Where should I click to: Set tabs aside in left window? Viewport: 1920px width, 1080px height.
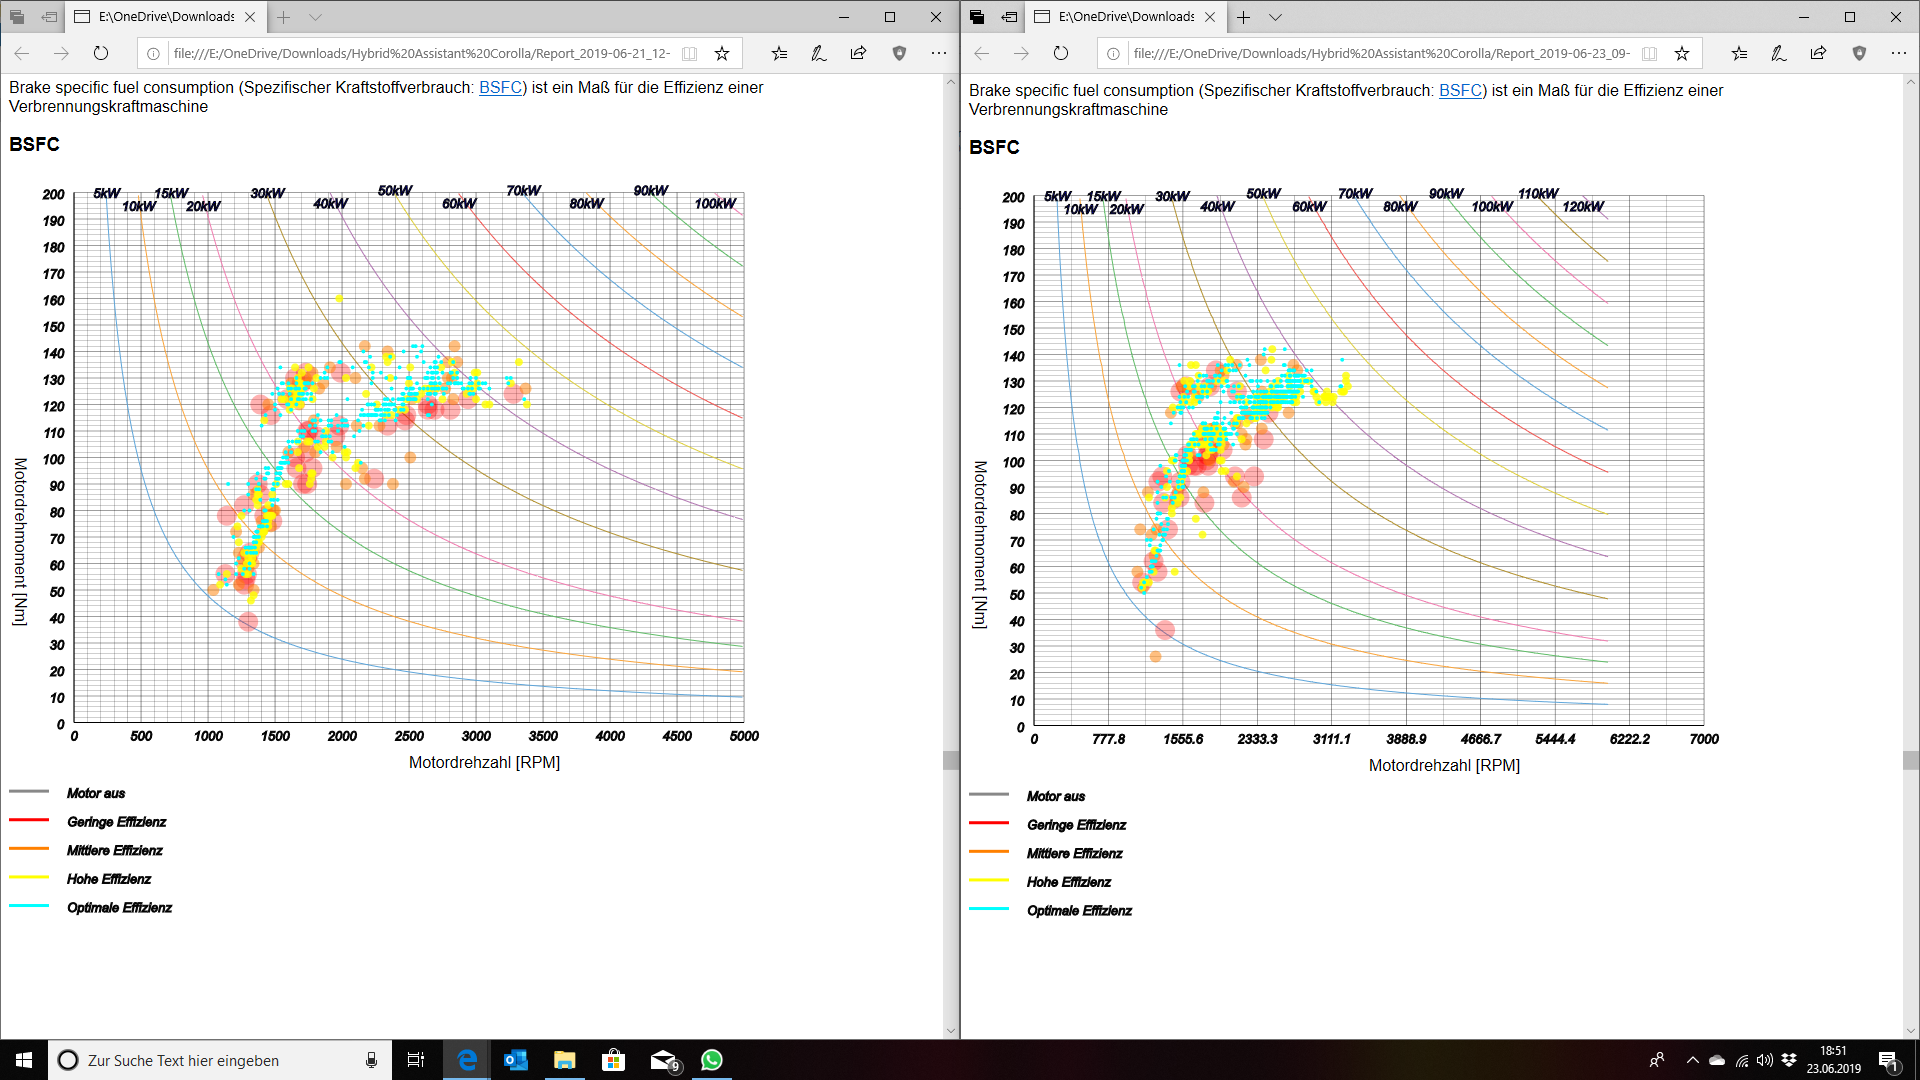(x=49, y=17)
